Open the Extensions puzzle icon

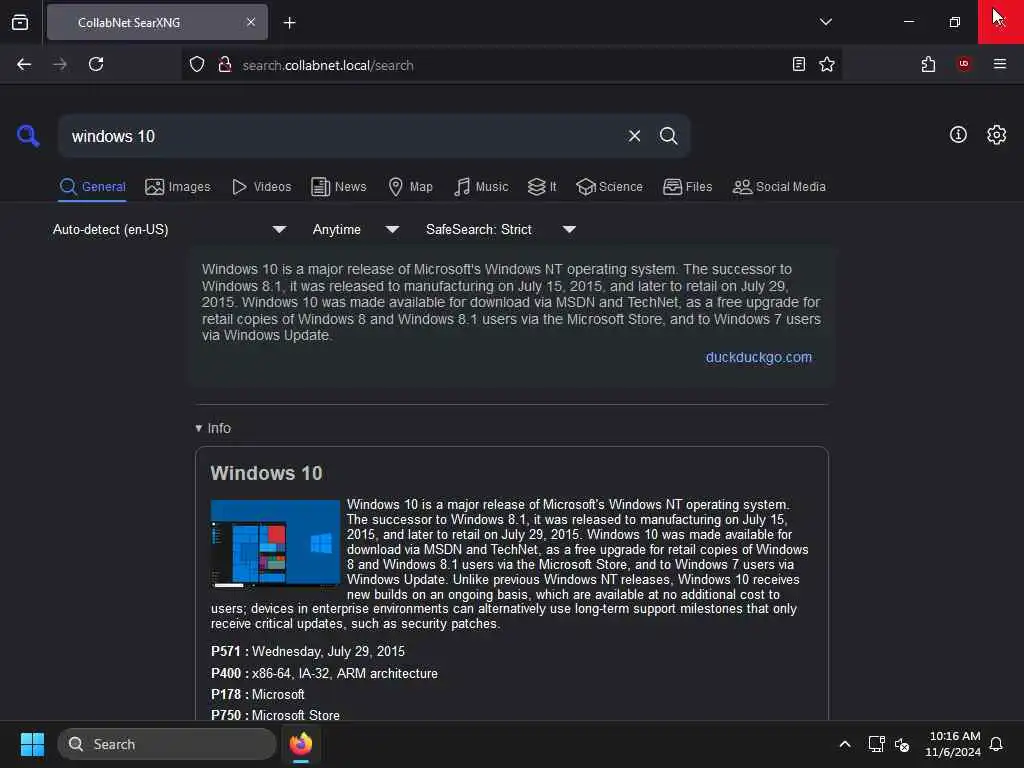point(928,64)
